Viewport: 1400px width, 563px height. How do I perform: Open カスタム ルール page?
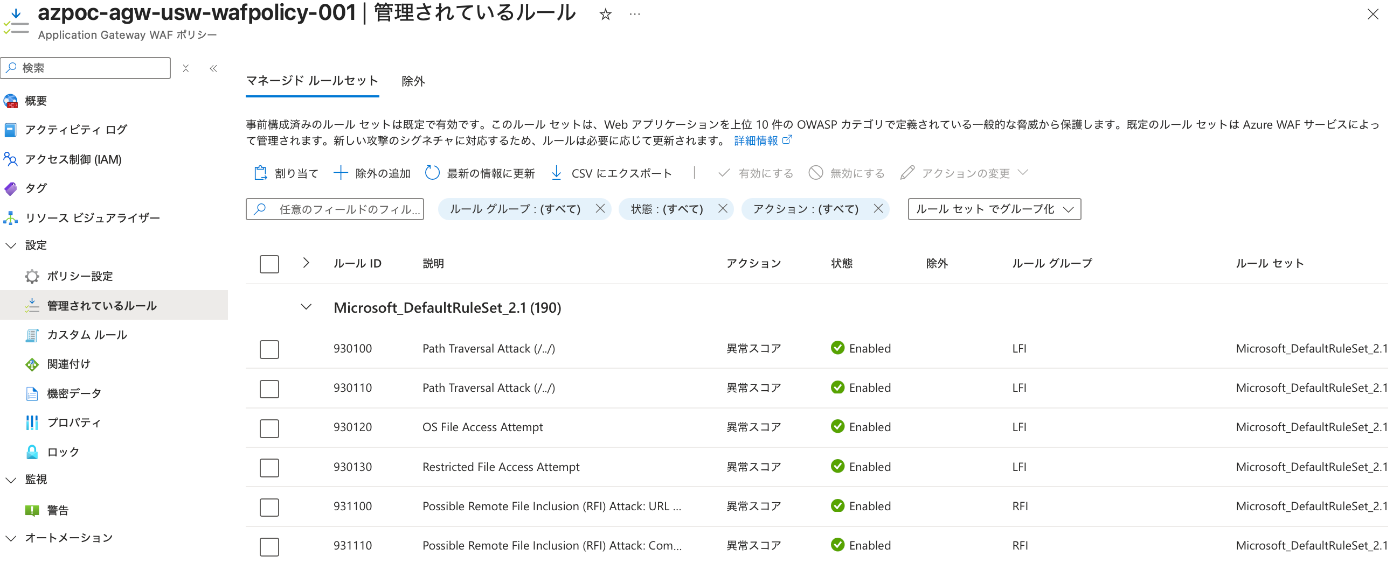(87, 335)
